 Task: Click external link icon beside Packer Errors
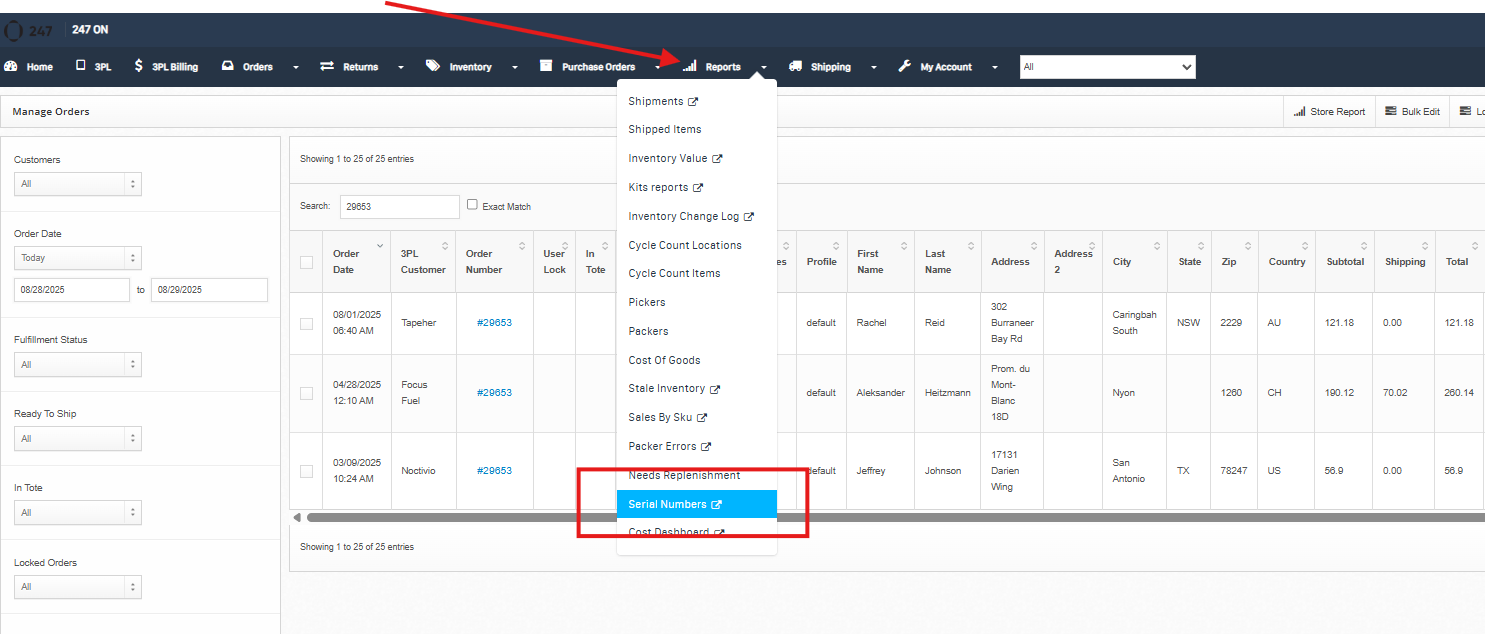coord(706,447)
